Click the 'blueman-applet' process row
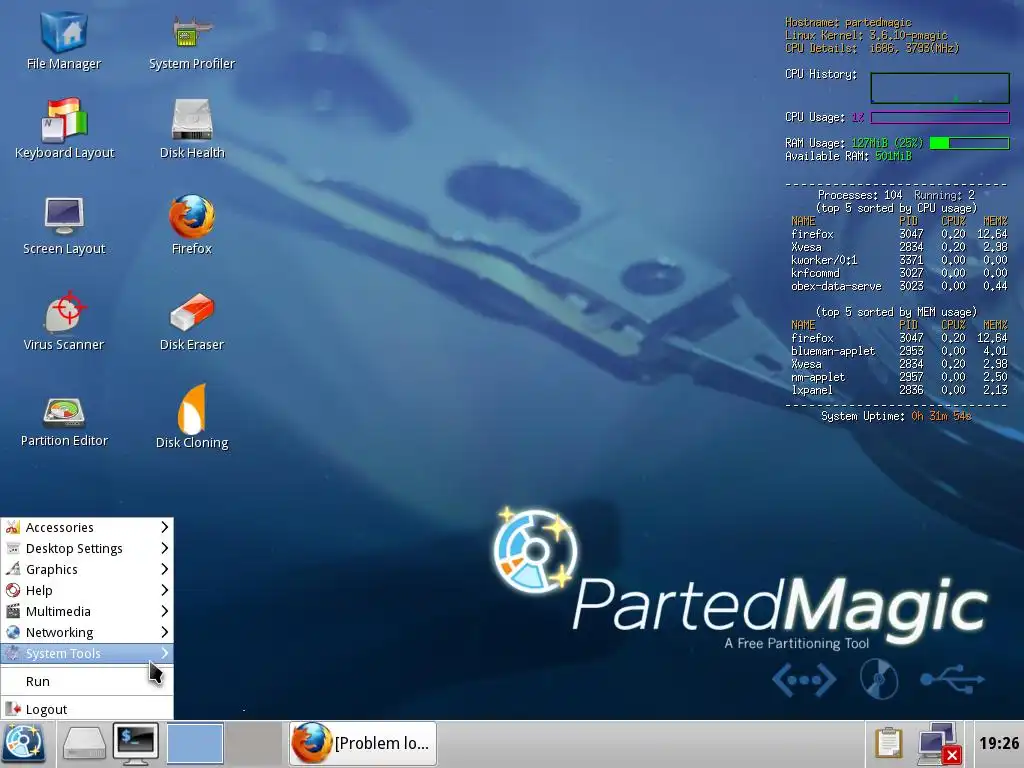The height and width of the screenshot is (768, 1024). [899, 351]
